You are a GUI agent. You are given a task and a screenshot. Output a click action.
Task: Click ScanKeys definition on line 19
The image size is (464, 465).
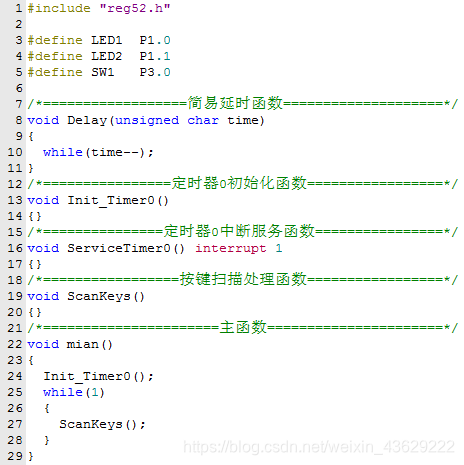tap(106, 296)
